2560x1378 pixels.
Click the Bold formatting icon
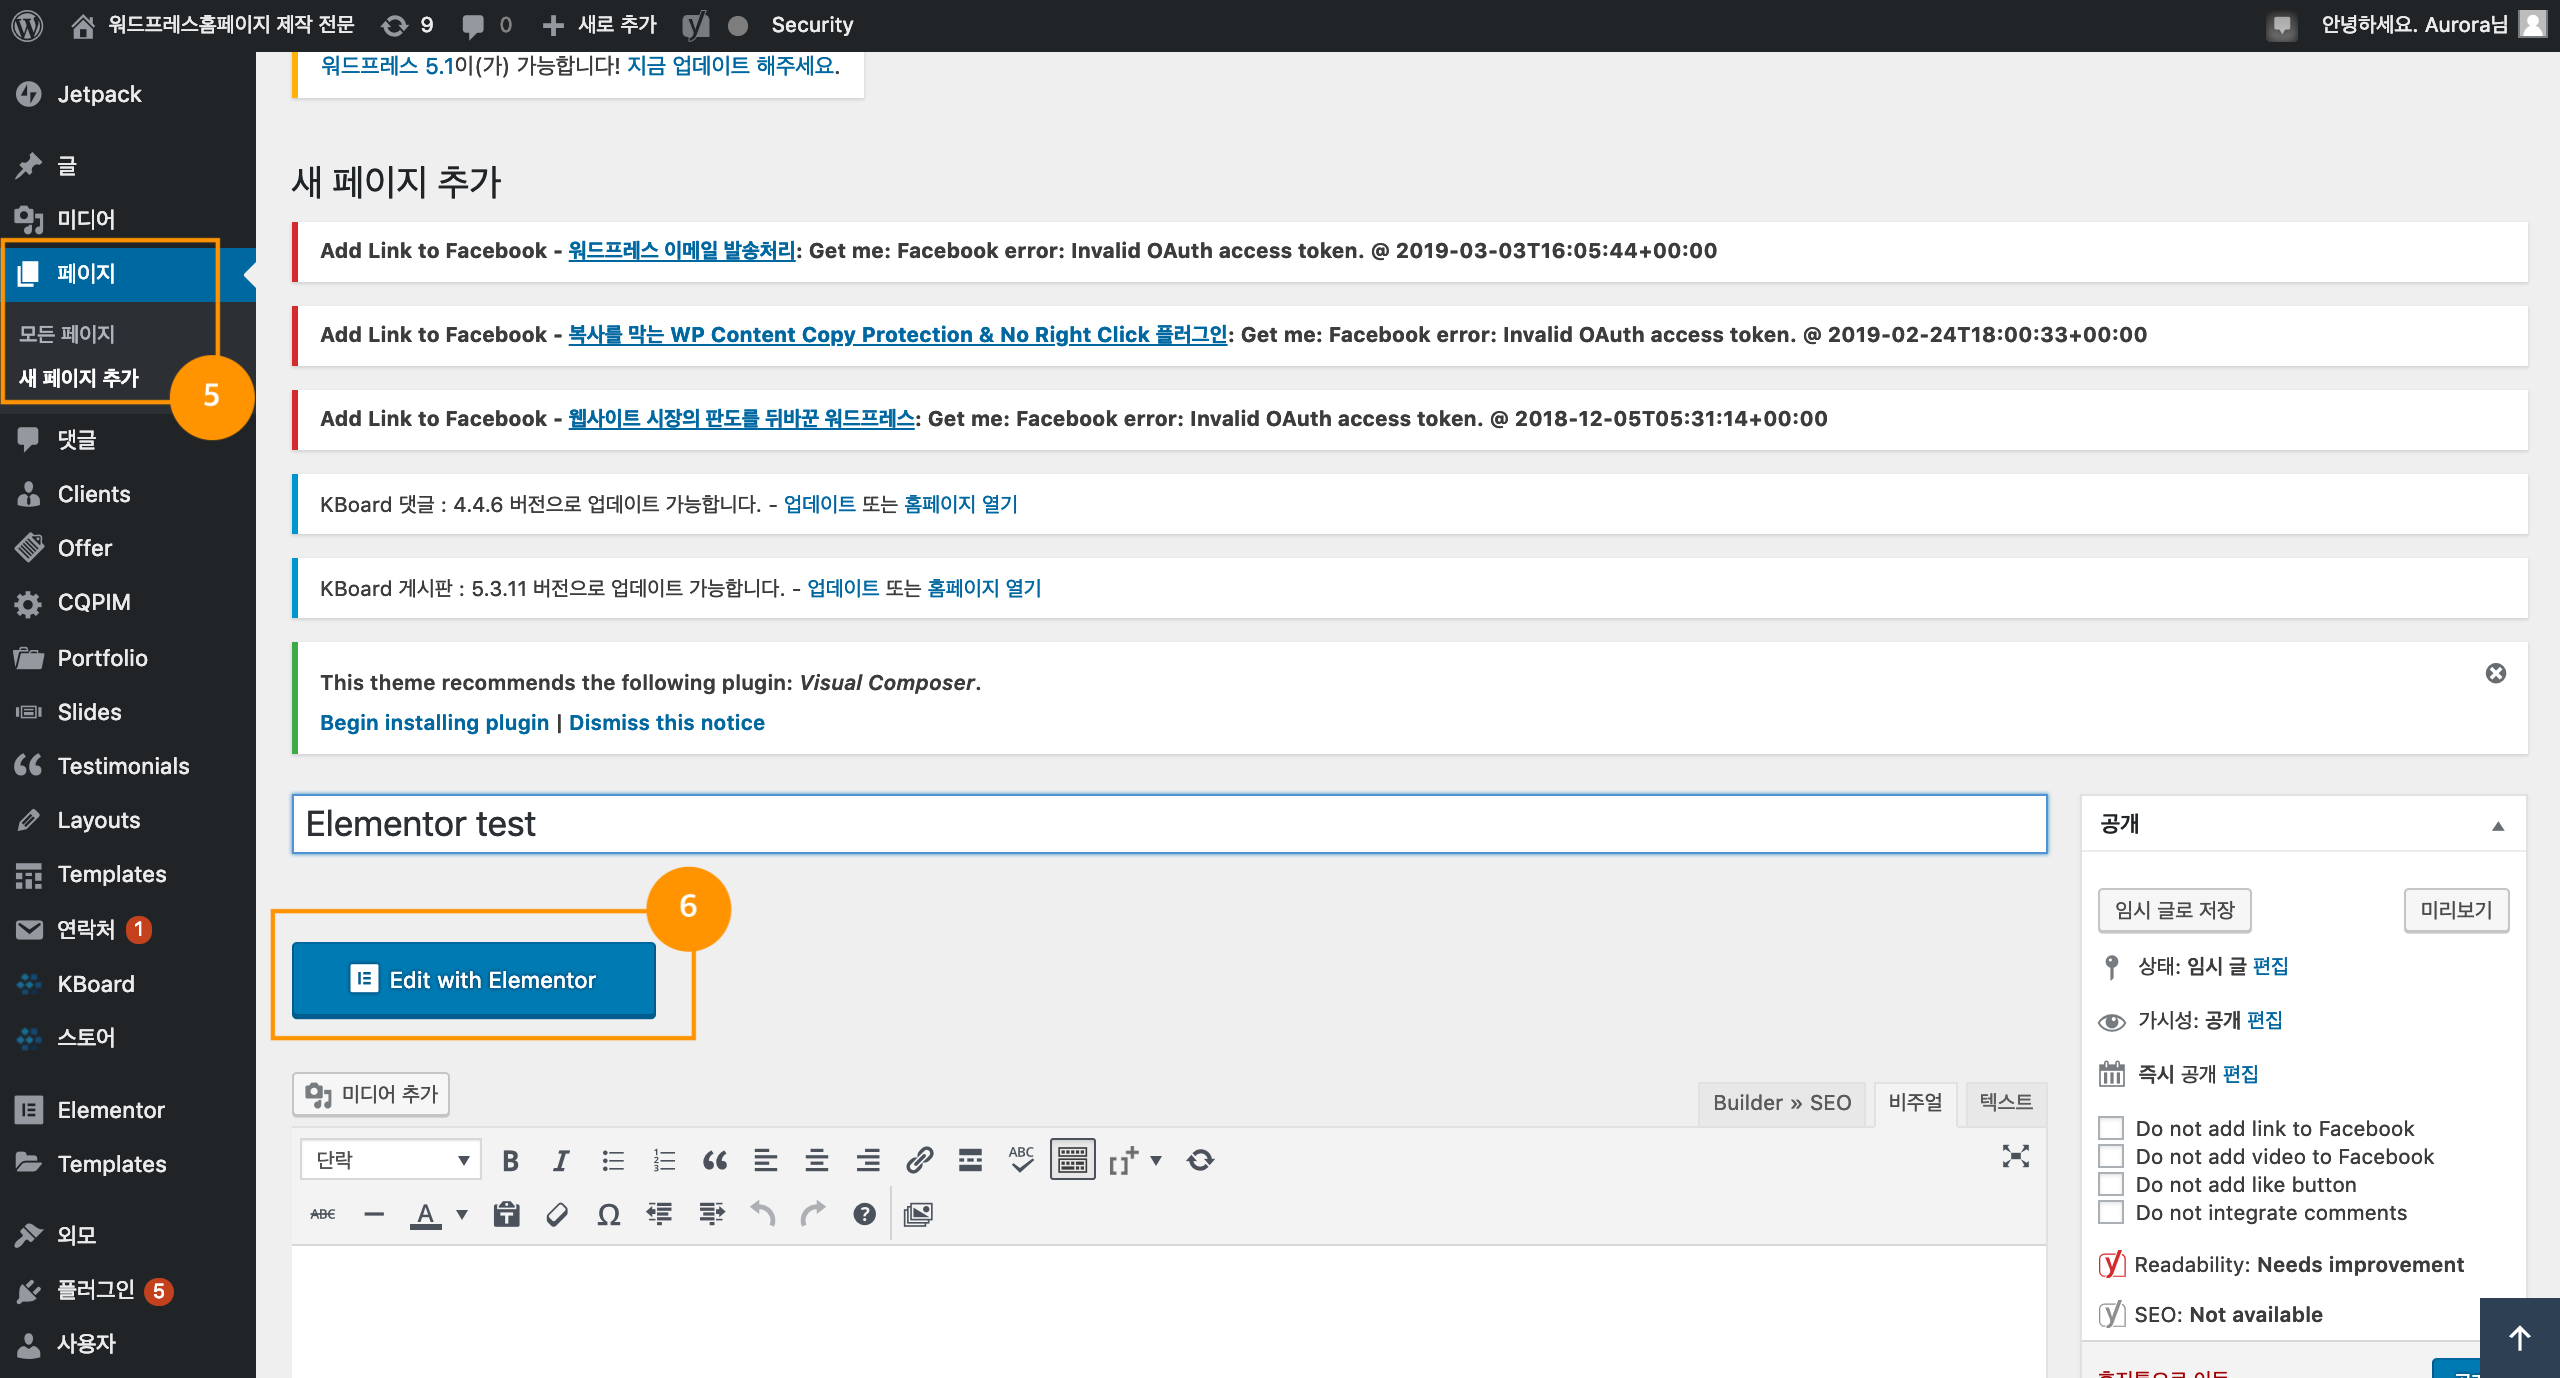click(510, 1160)
